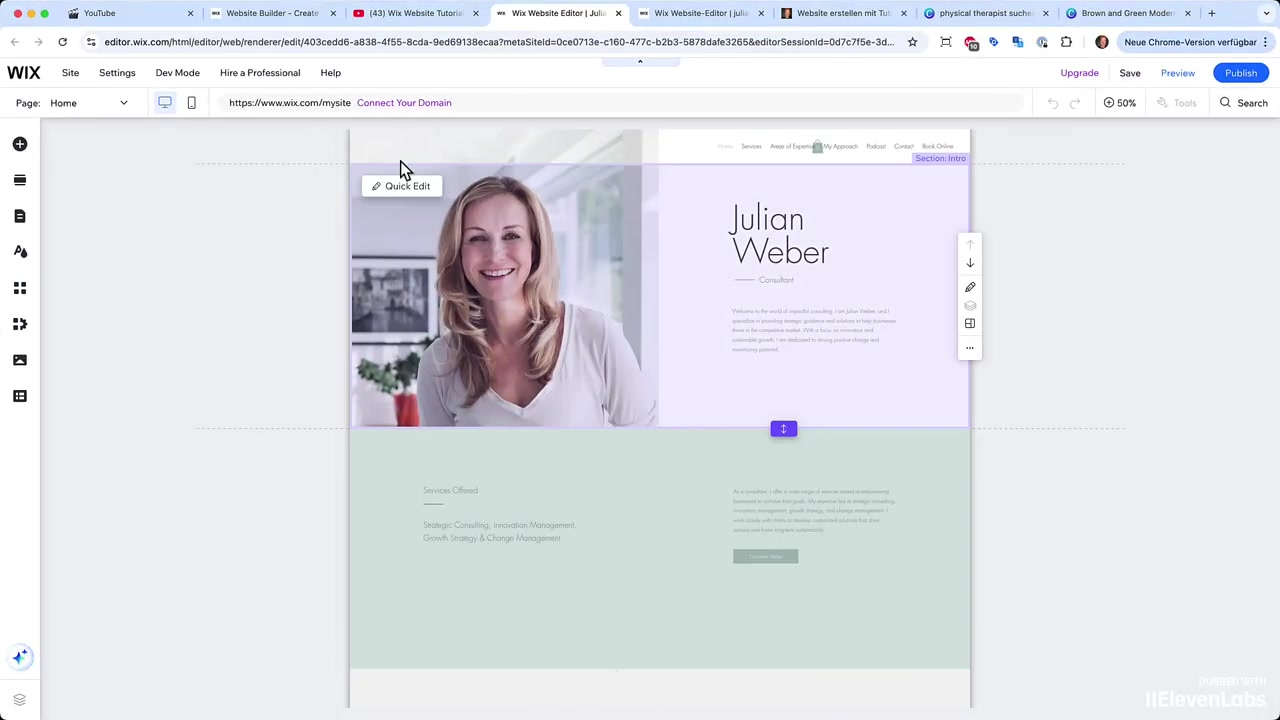1280x720 pixels.
Task: Click the Undo arrow
Action: (x=1053, y=103)
